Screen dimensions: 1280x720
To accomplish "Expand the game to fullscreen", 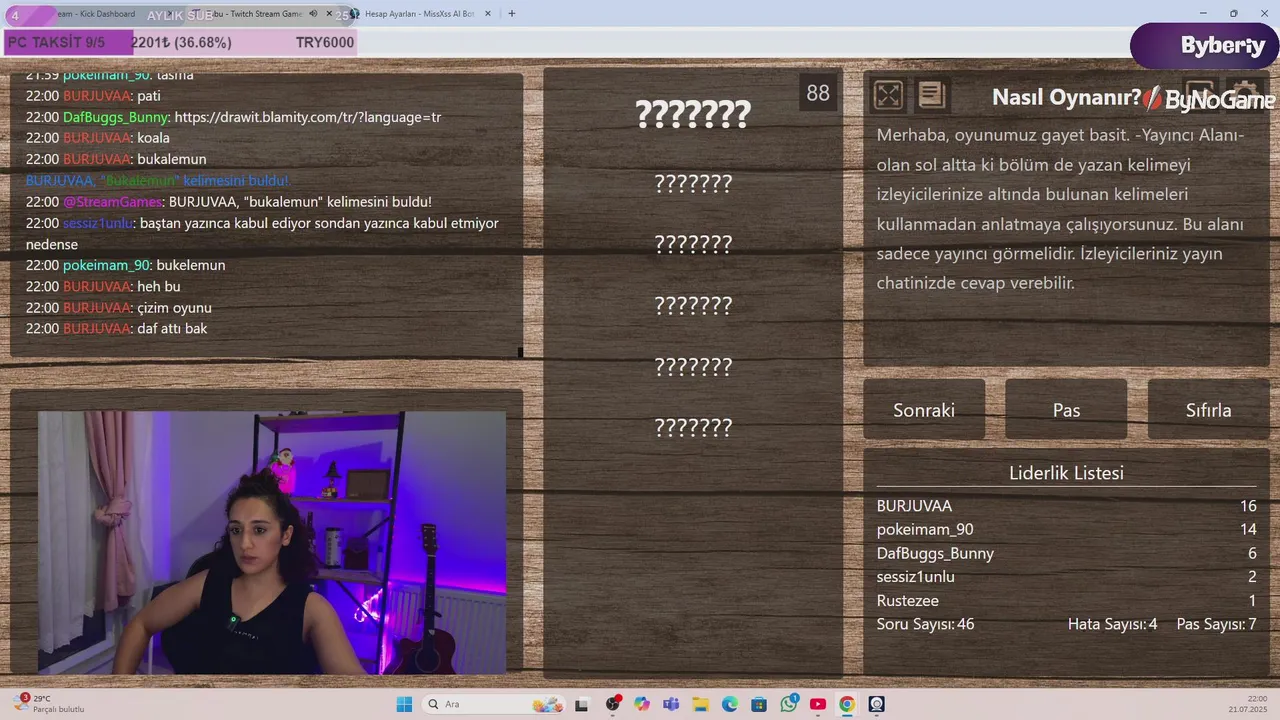I will (888, 95).
